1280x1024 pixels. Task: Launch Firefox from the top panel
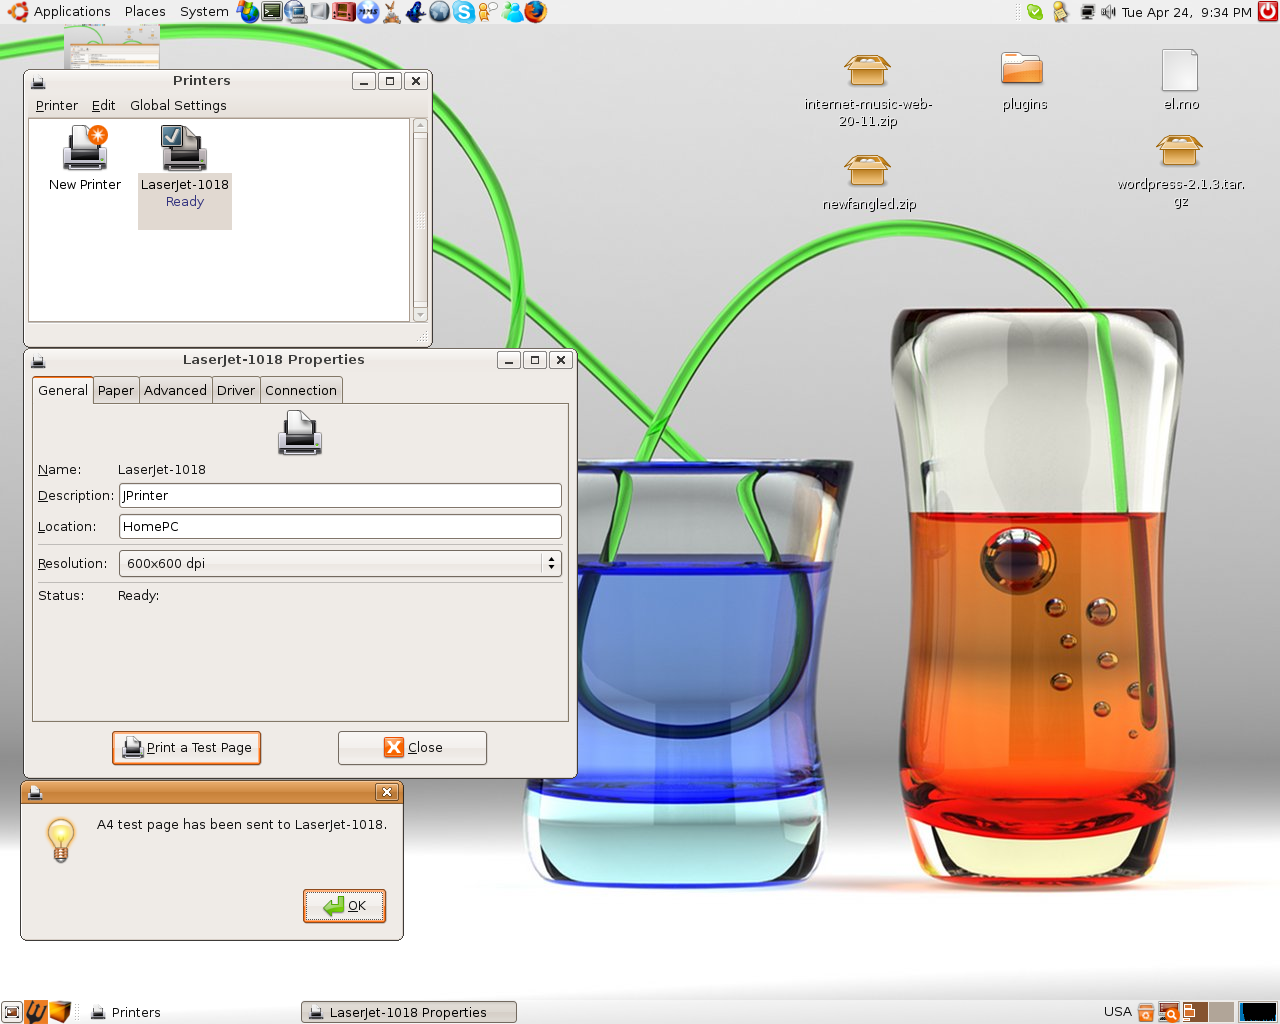pyautogui.click(x=536, y=12)
